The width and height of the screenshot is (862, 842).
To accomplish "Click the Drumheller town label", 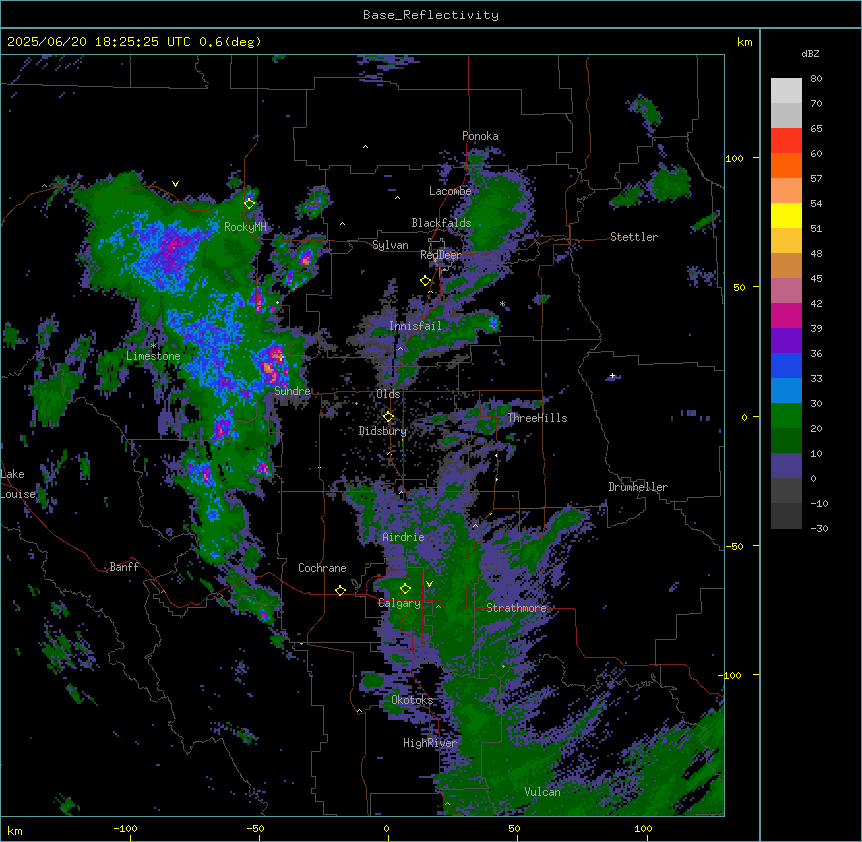I will 638,487.
